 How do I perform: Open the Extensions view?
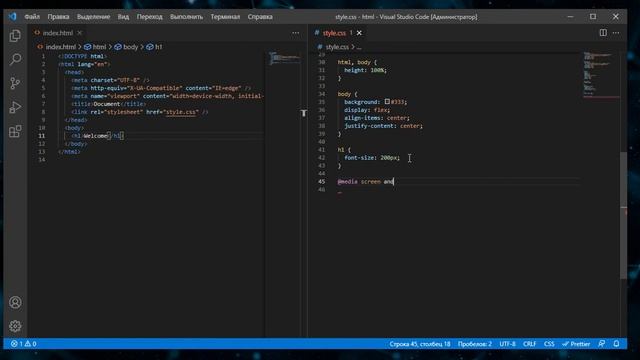pyautogui.click(x=15, y=131)
